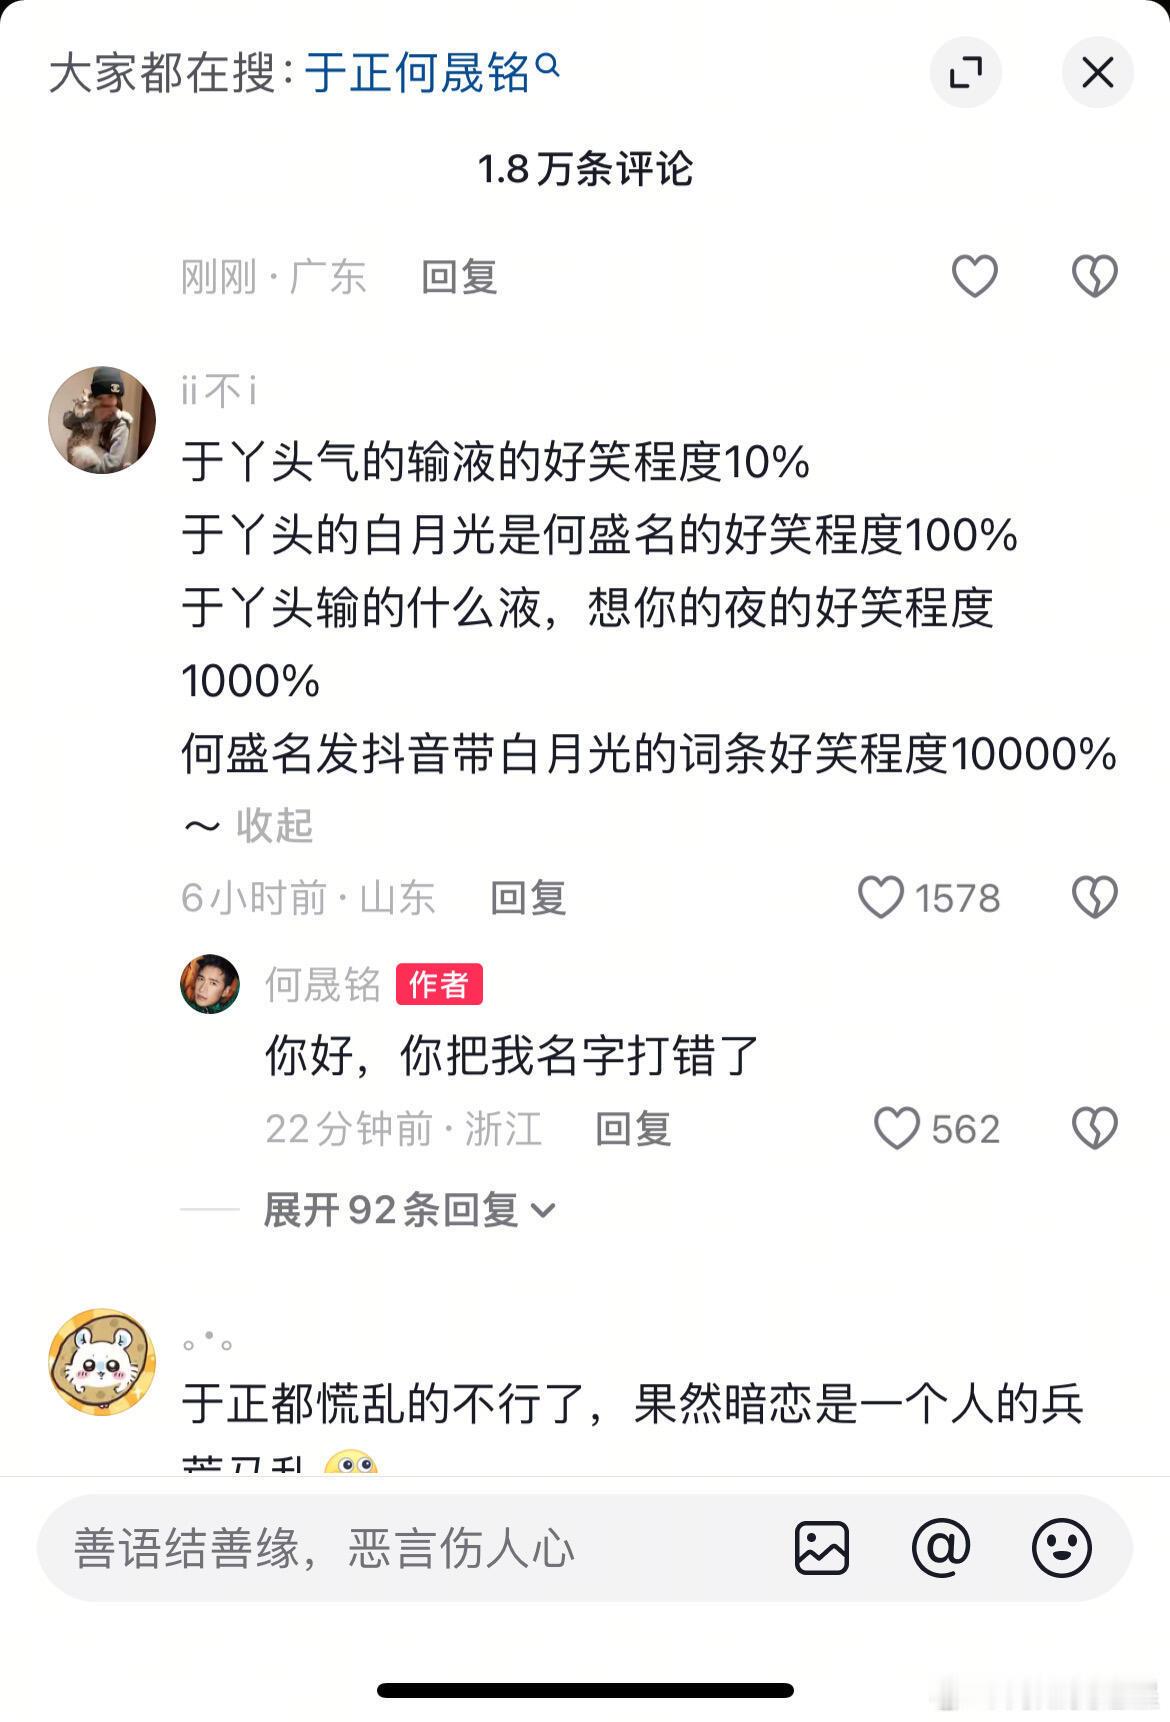Open 何晟铭's author avatar
Screen dimensions: 1170x1722
tap(210, 984)
